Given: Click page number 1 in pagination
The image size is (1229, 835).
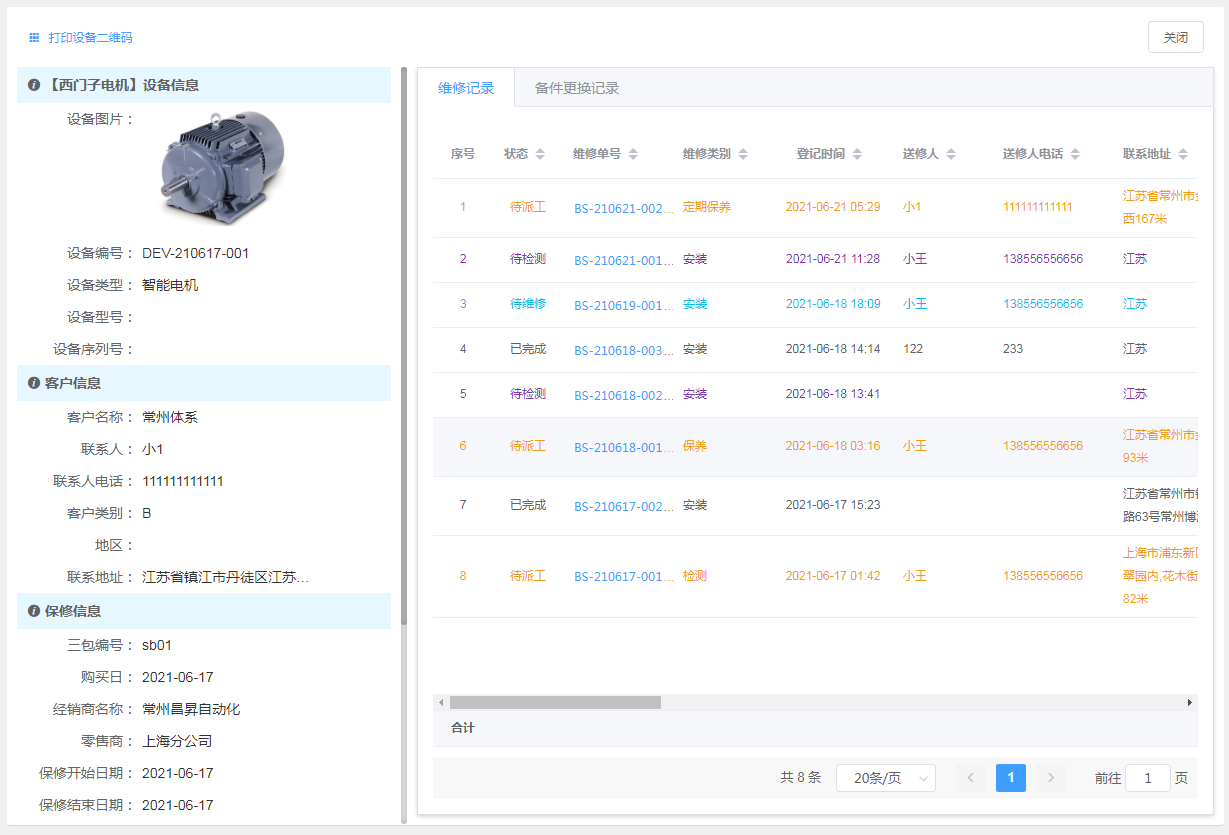Looking at the screenshot, I should 1010,778.
